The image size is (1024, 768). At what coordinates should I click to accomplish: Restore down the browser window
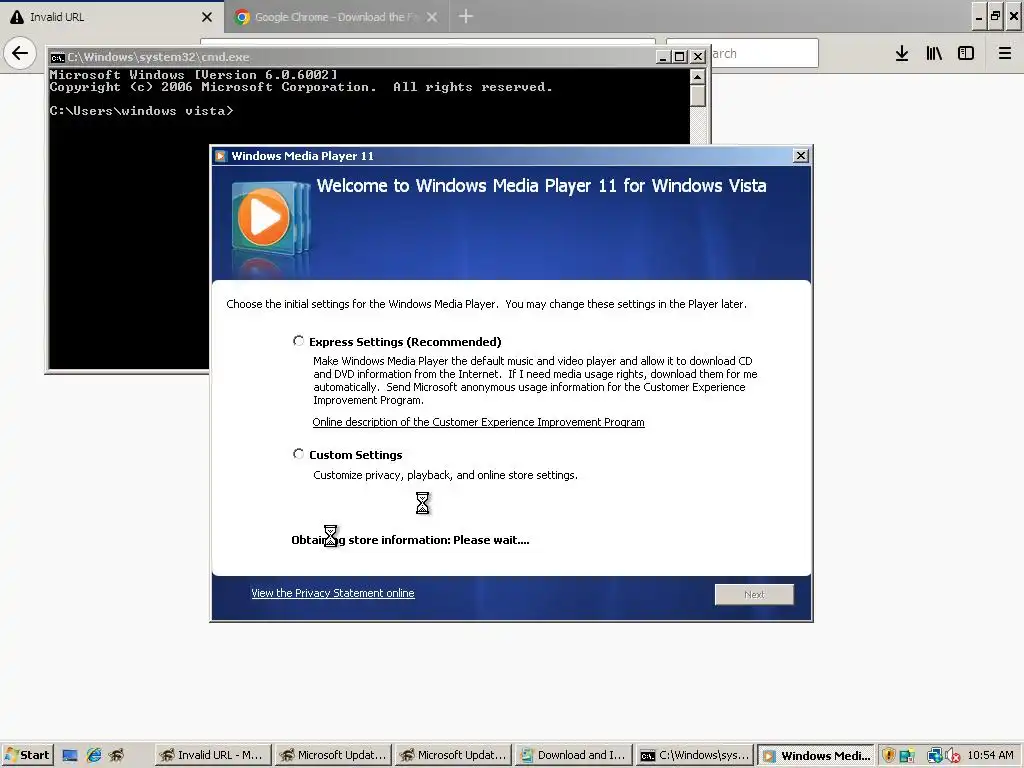tap(995, 17)
